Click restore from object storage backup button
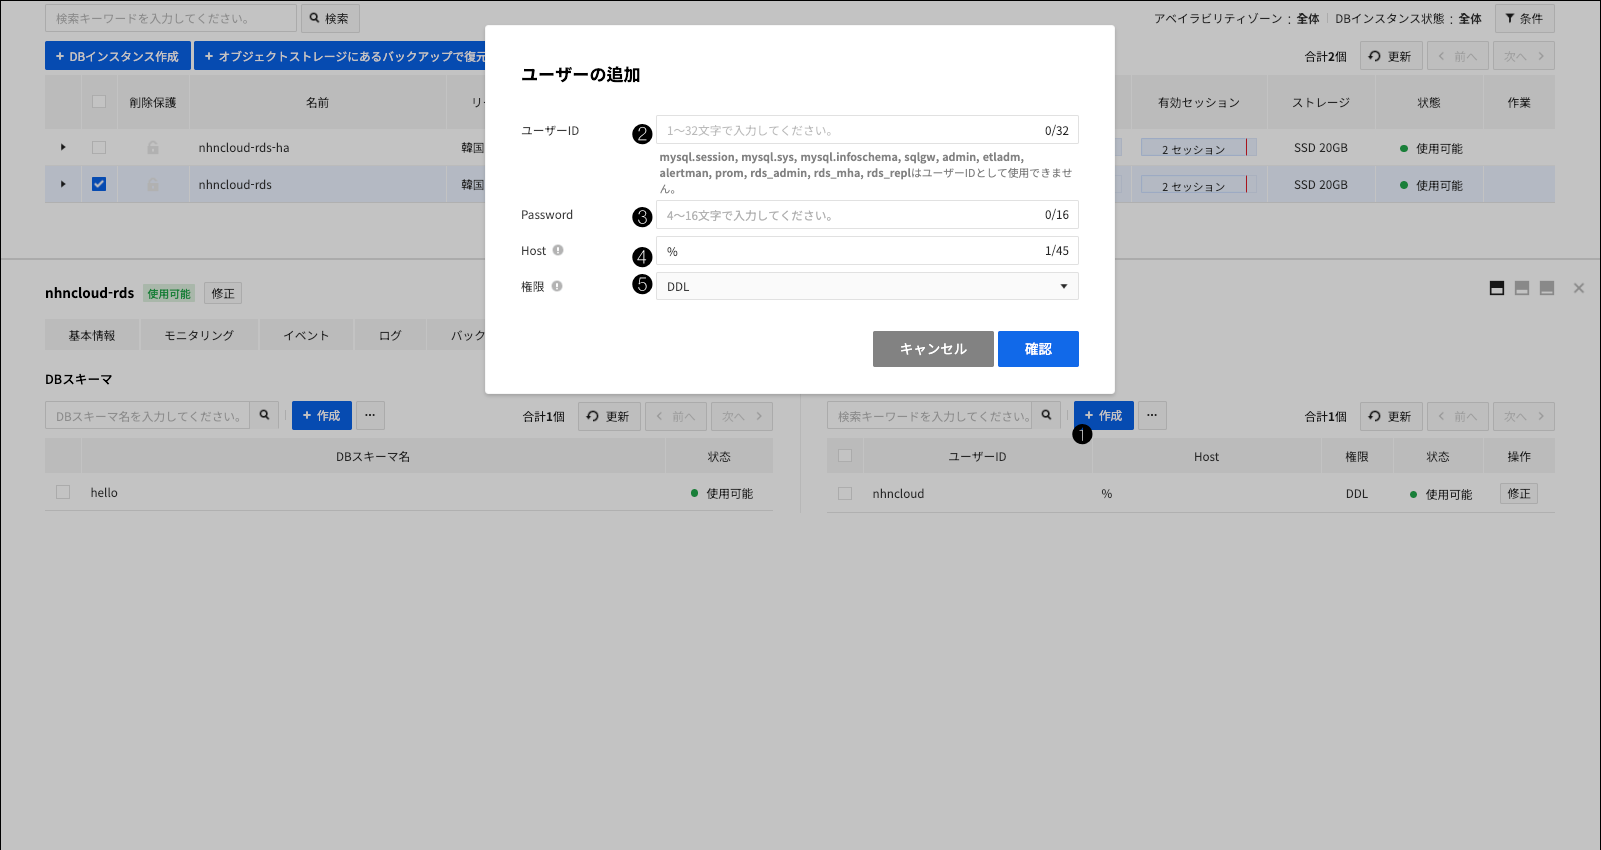Image resolution: width=1601 pixels, height=850 pixels. pyautogui.click(x=340, y=56)
